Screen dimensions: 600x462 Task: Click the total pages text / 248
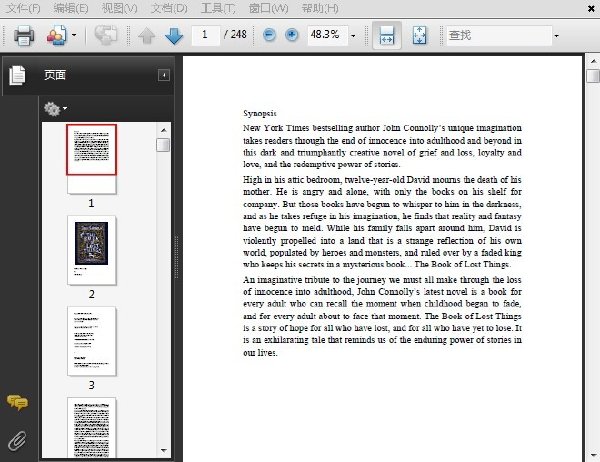tap(235, 34)
